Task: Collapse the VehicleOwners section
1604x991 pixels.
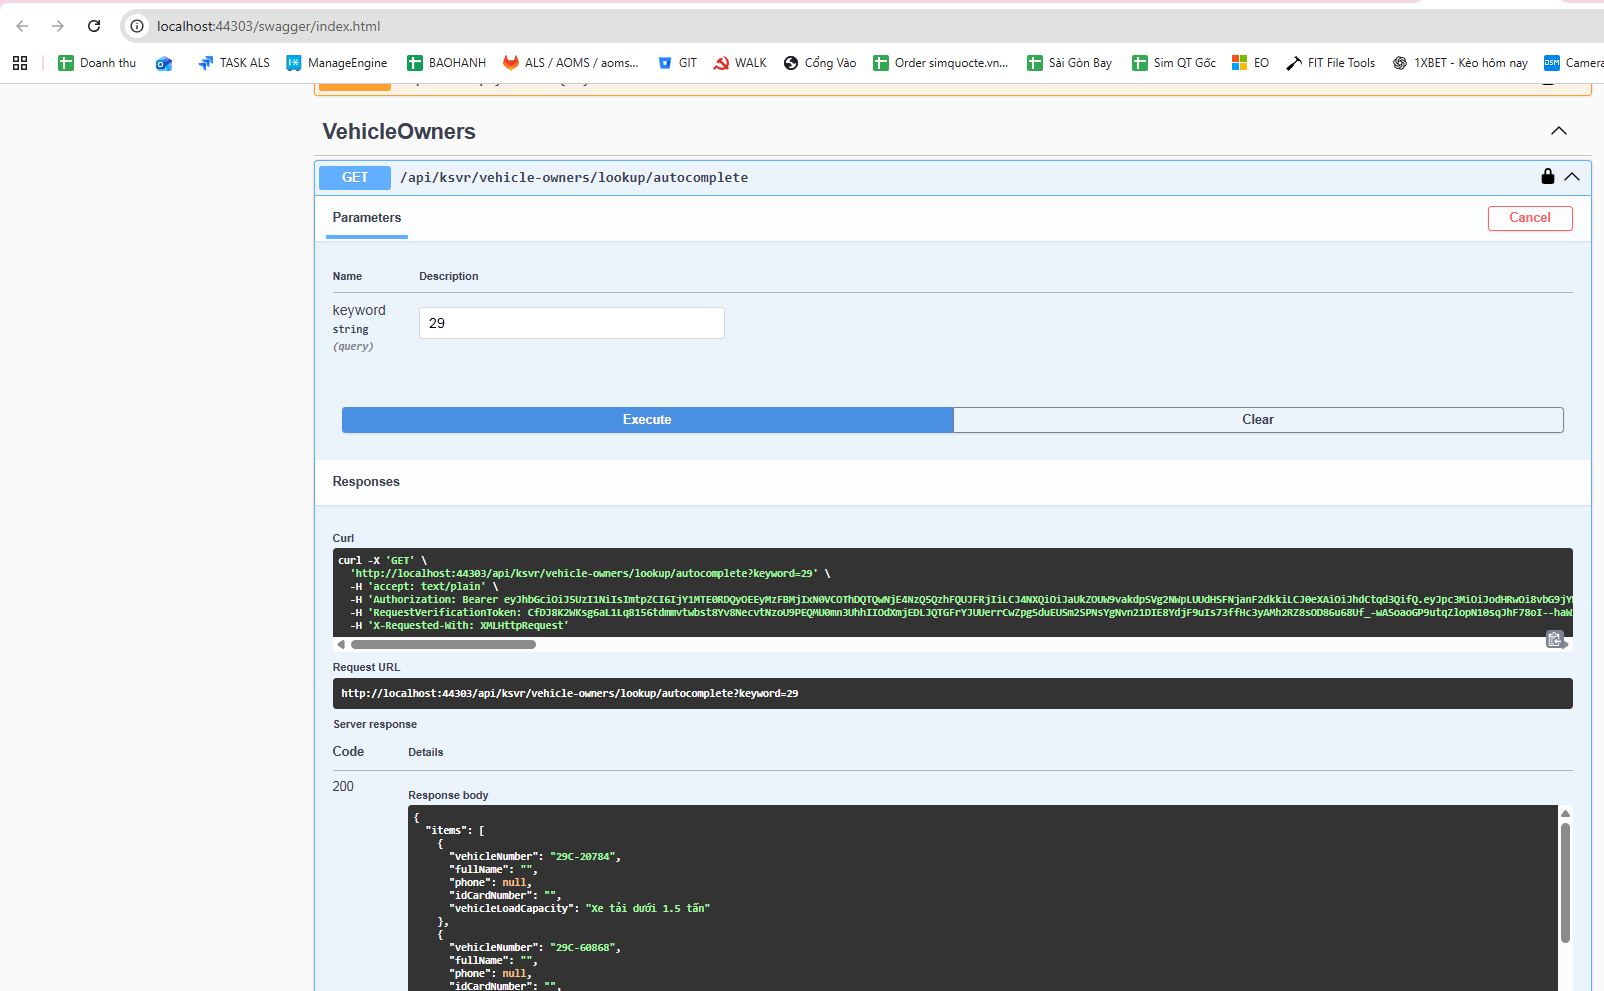Action: pyautogui.click(x=1558, y=131)
